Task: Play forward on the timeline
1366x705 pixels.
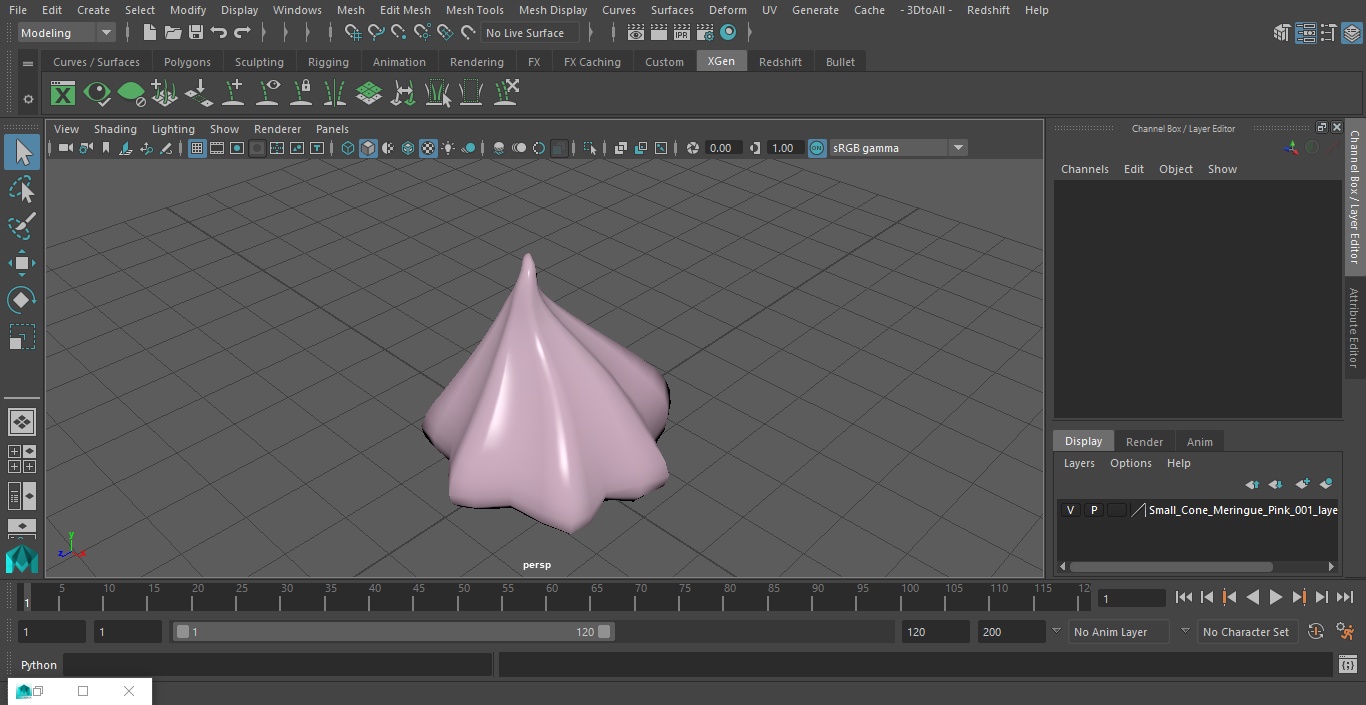Action: pos(1276,597)
